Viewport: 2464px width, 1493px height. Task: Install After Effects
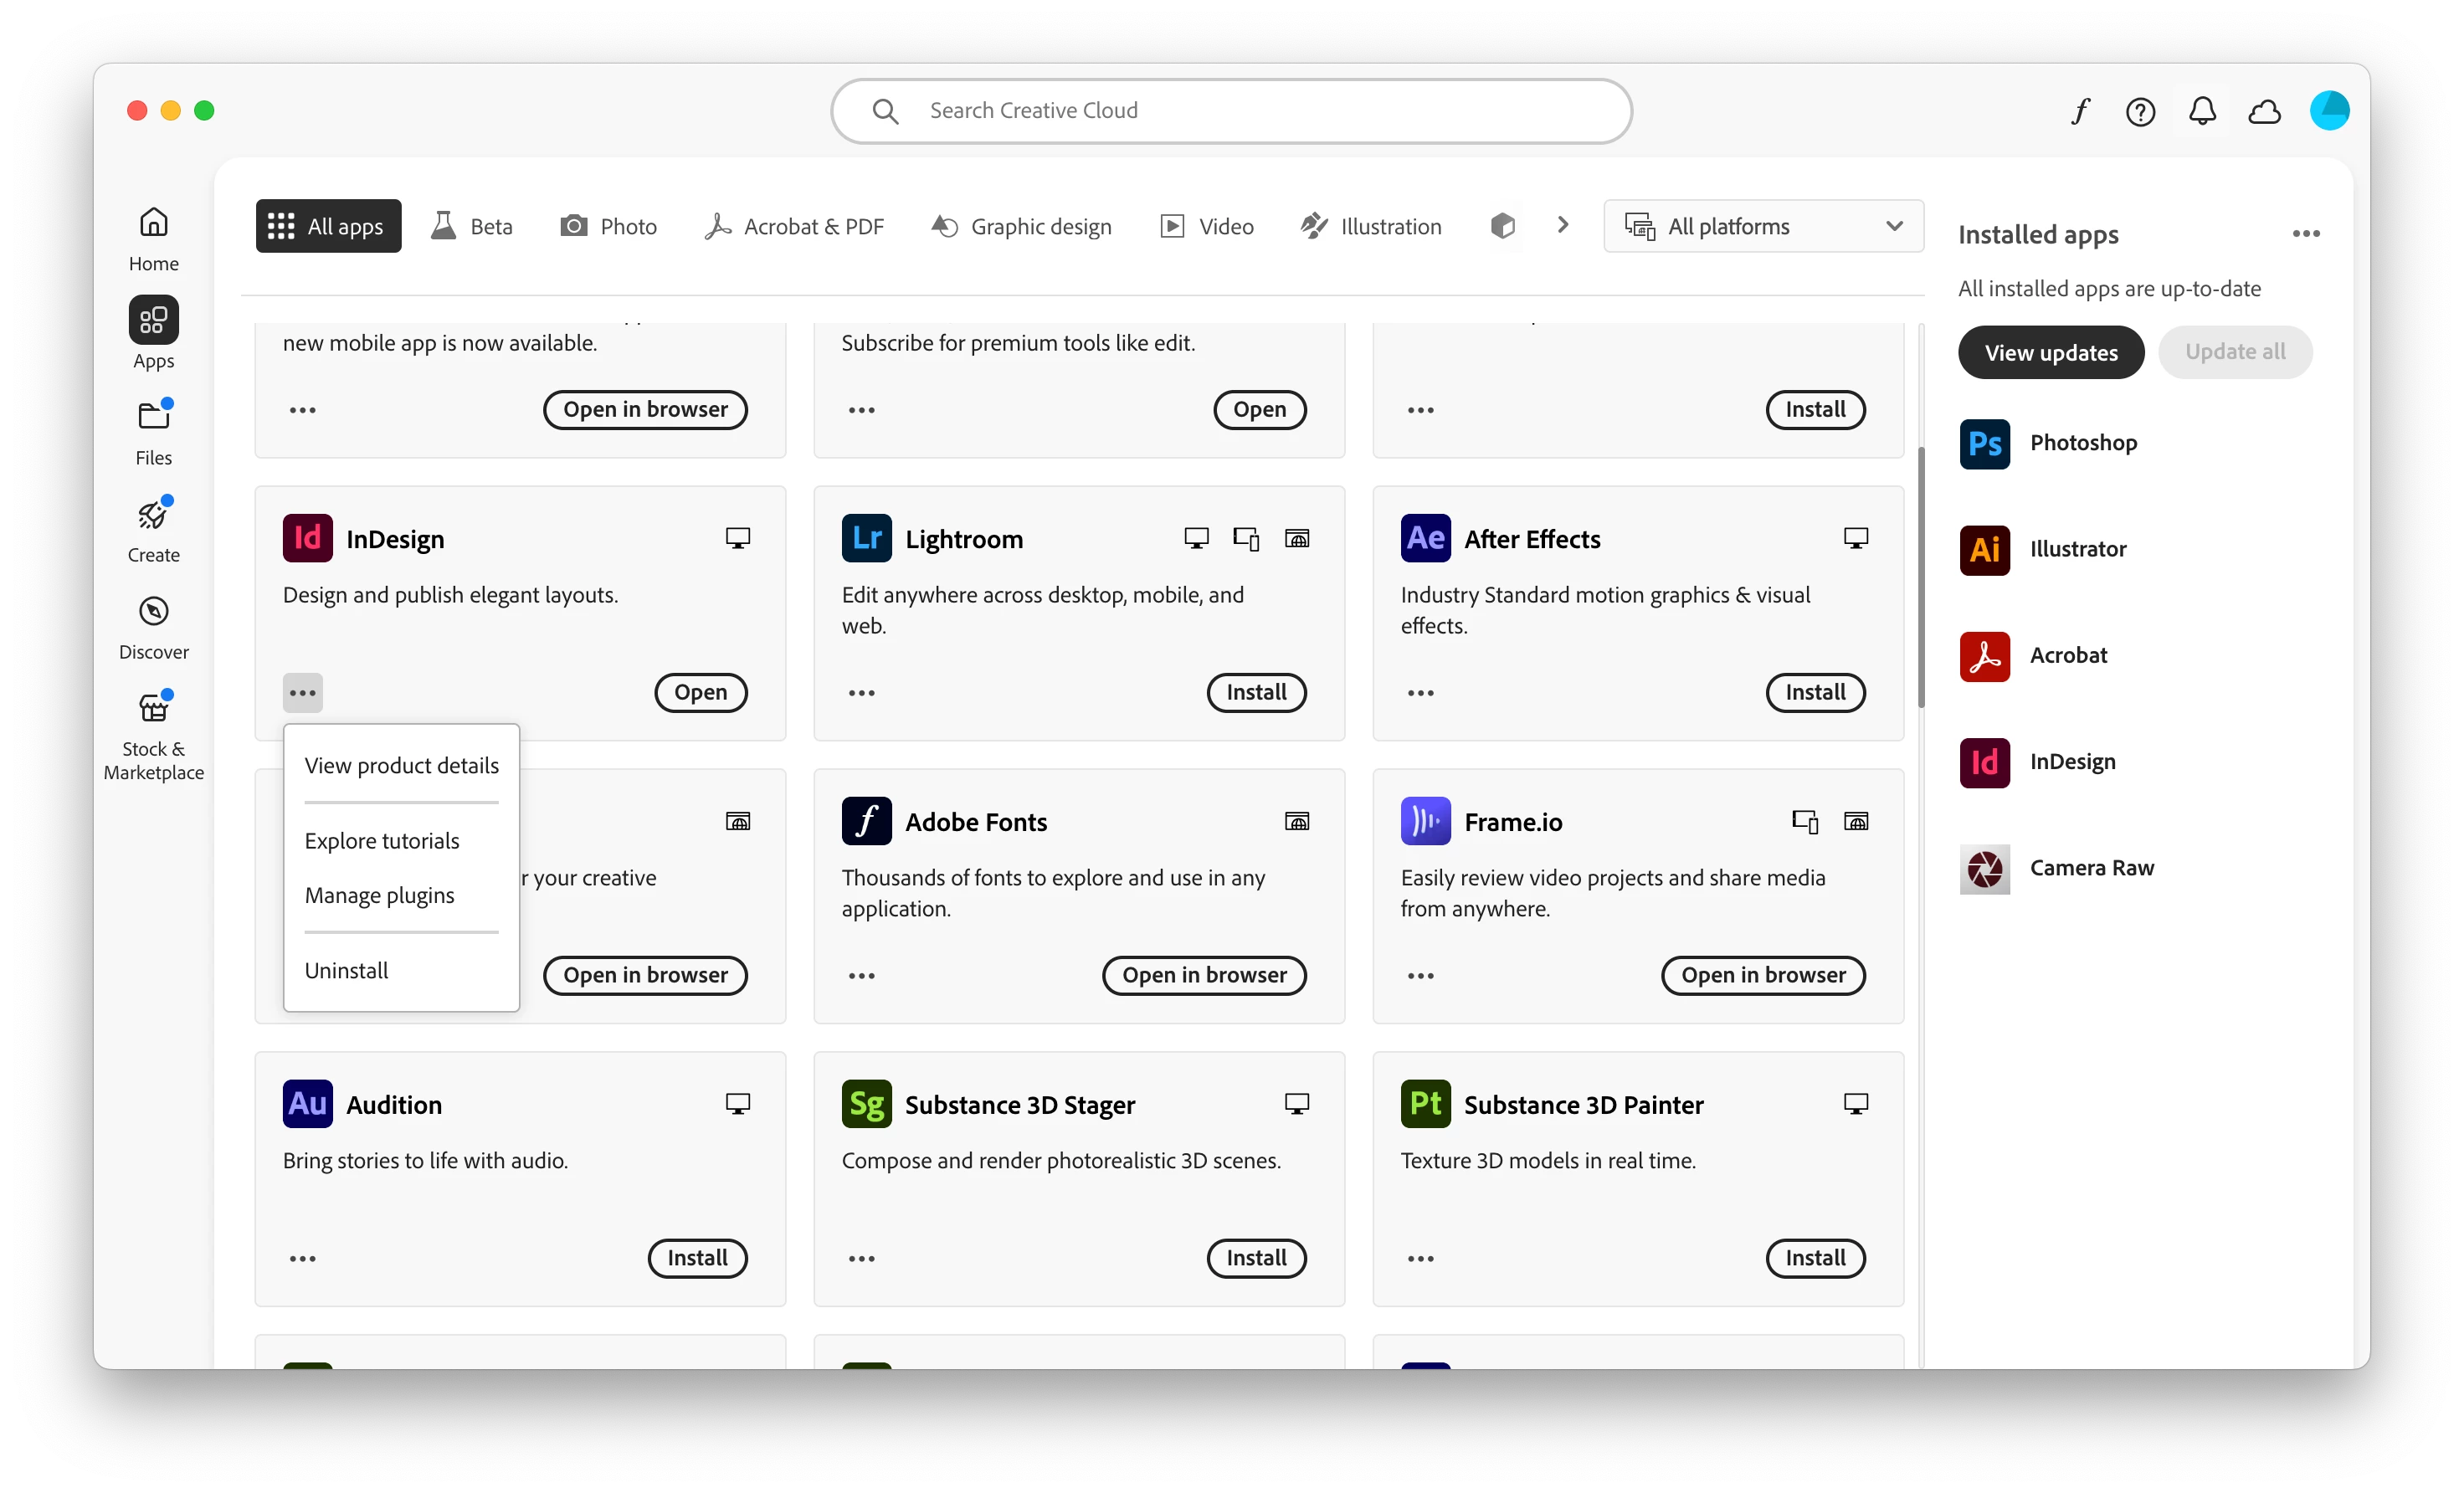1814,693
